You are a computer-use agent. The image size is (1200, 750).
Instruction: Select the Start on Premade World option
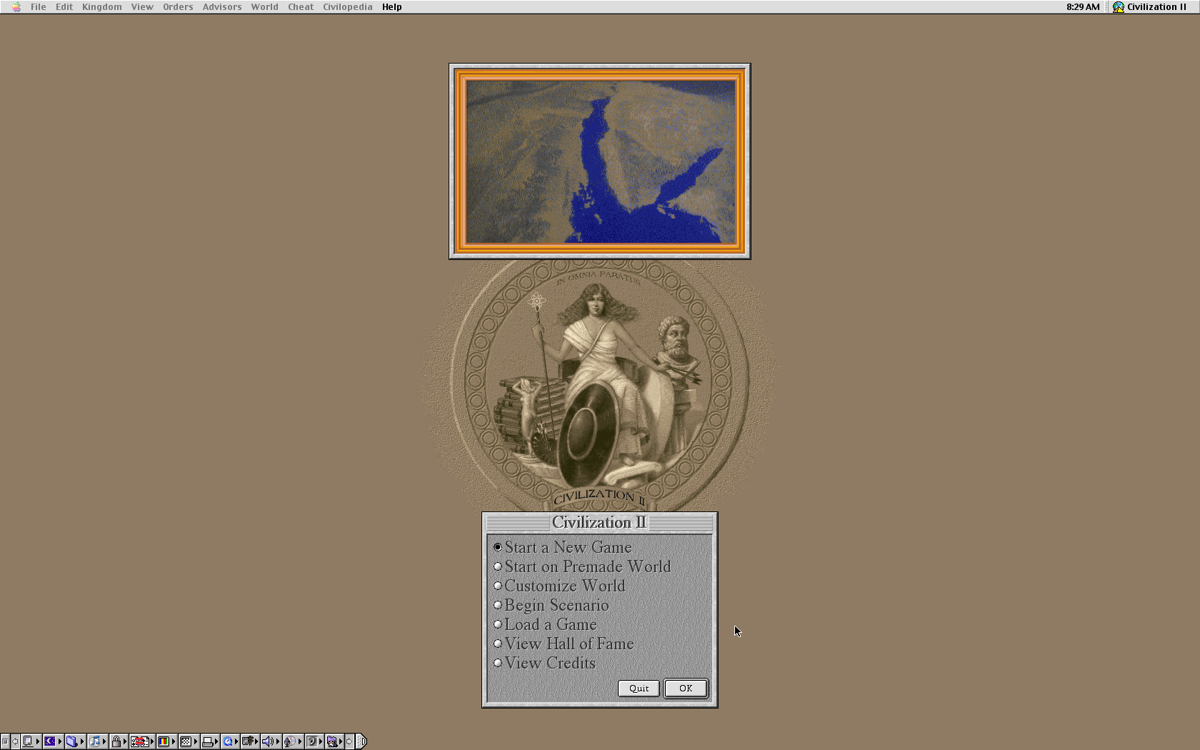[589, 566]
